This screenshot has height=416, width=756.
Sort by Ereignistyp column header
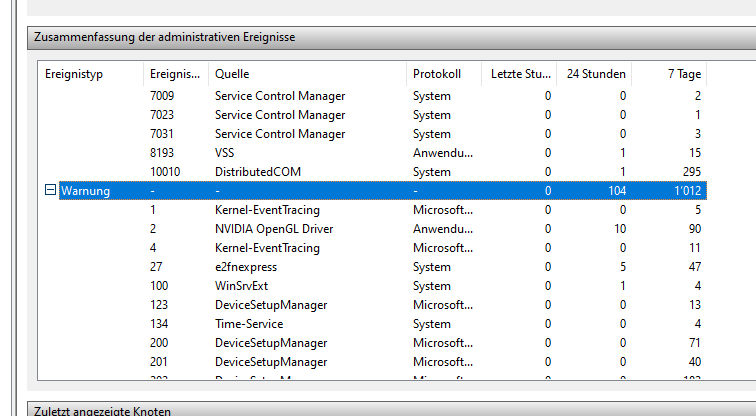[x=90, y=74]
